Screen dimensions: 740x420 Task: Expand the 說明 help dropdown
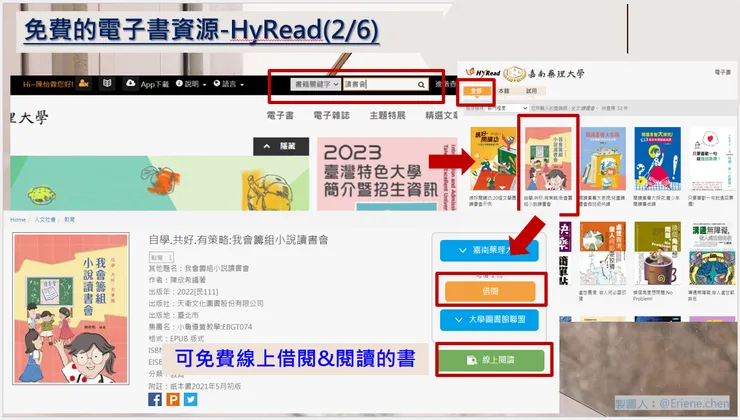coord(191,84)
